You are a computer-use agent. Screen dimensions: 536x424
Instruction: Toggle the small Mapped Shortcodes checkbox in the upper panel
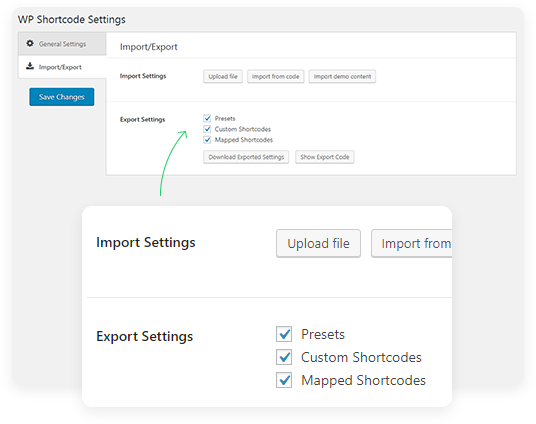click(x=207, y=140)
